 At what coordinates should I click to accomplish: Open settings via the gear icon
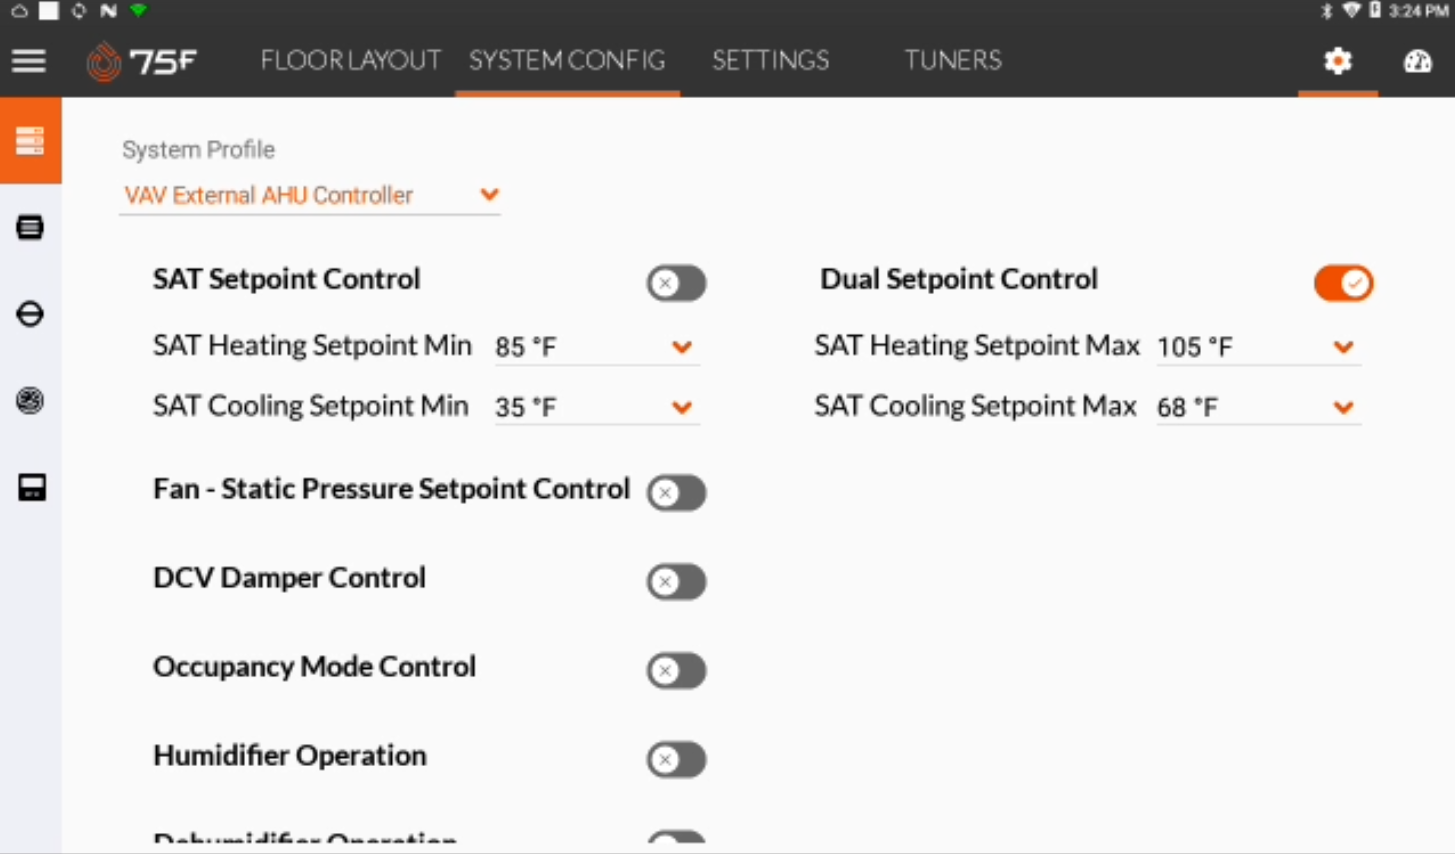[1337, 61]
